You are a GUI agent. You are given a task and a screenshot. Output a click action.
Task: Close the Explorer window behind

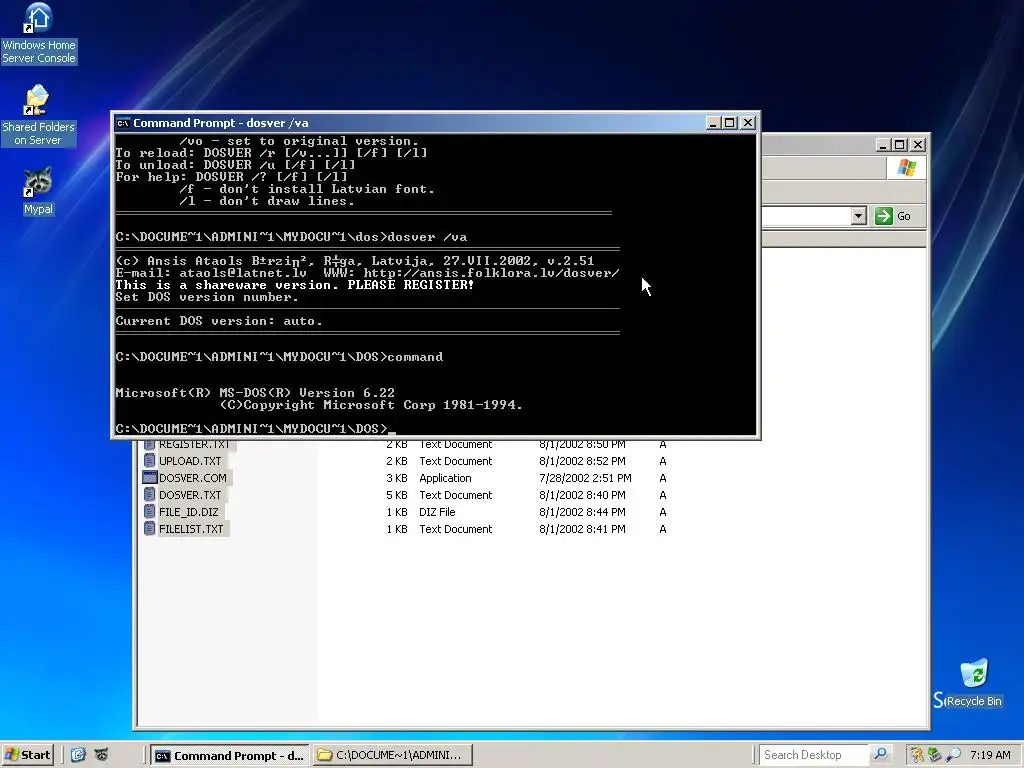click(x=918, y=145)
